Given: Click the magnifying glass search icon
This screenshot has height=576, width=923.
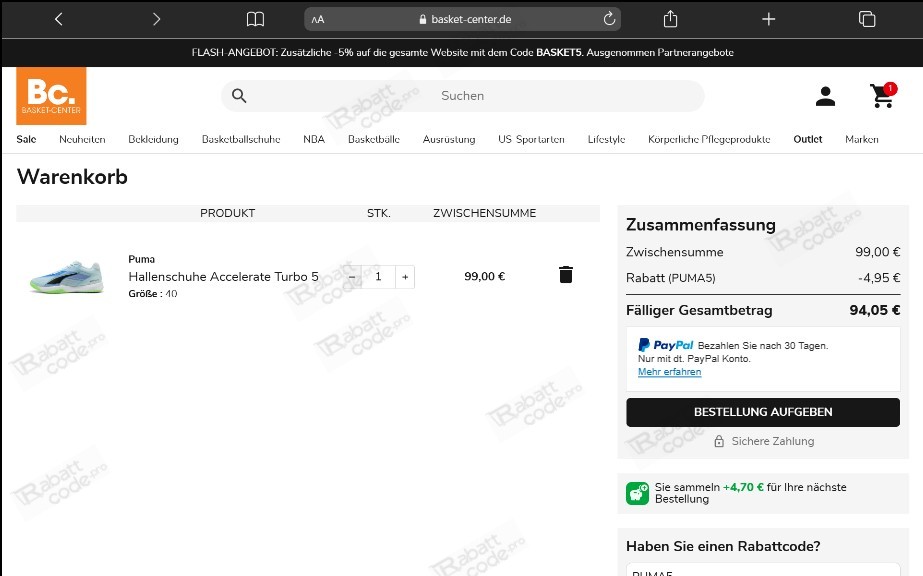Looking at the screenshot, I should [238, 96].
